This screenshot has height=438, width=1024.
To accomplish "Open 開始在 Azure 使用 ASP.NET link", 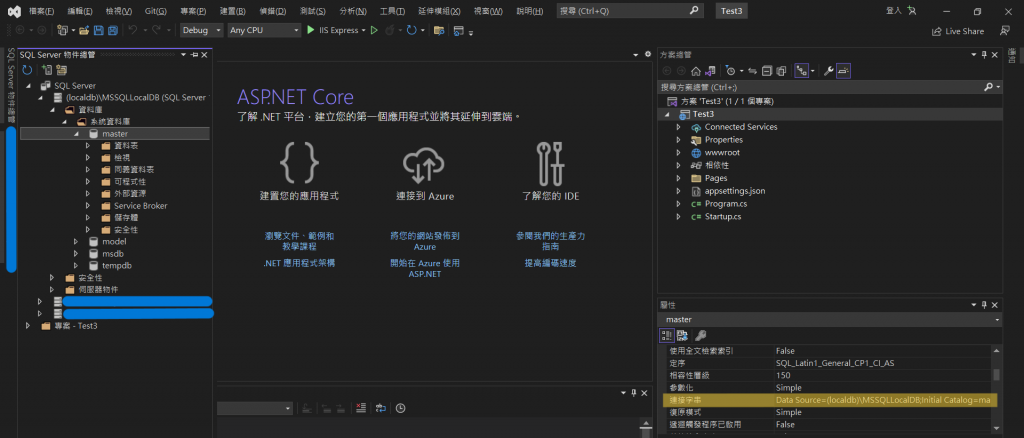I will (x=424, y=268).
